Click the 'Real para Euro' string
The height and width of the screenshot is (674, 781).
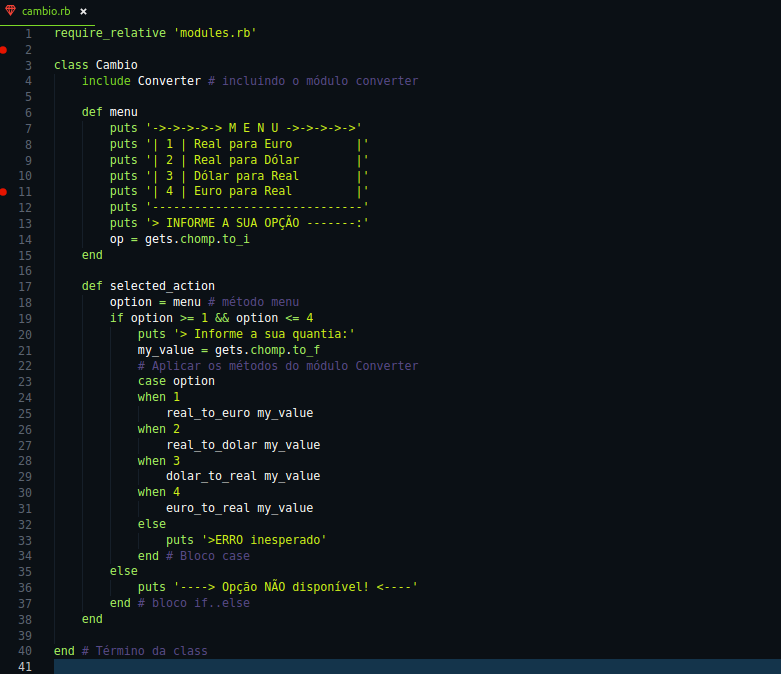(x=243, y=144)
